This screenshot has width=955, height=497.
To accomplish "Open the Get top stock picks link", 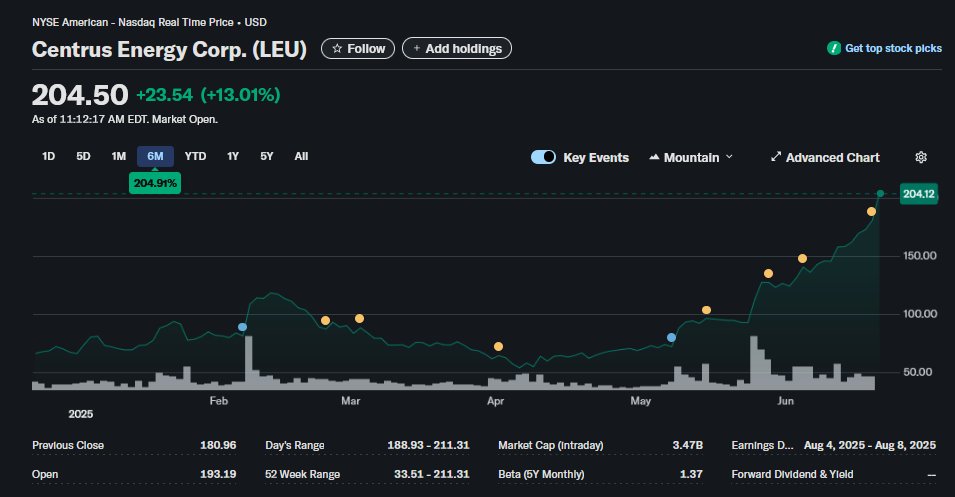I will coord(884,48).
